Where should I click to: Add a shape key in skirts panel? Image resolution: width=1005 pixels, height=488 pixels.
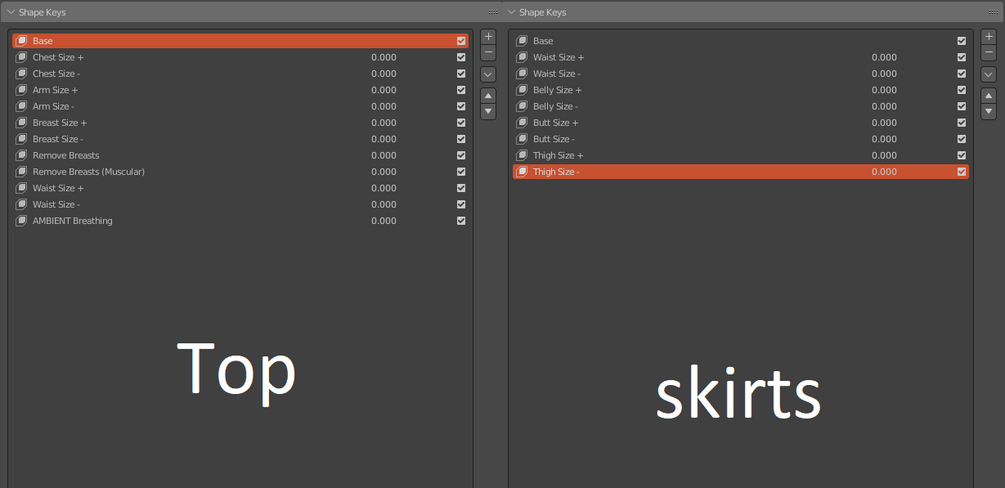pos(988,37)
